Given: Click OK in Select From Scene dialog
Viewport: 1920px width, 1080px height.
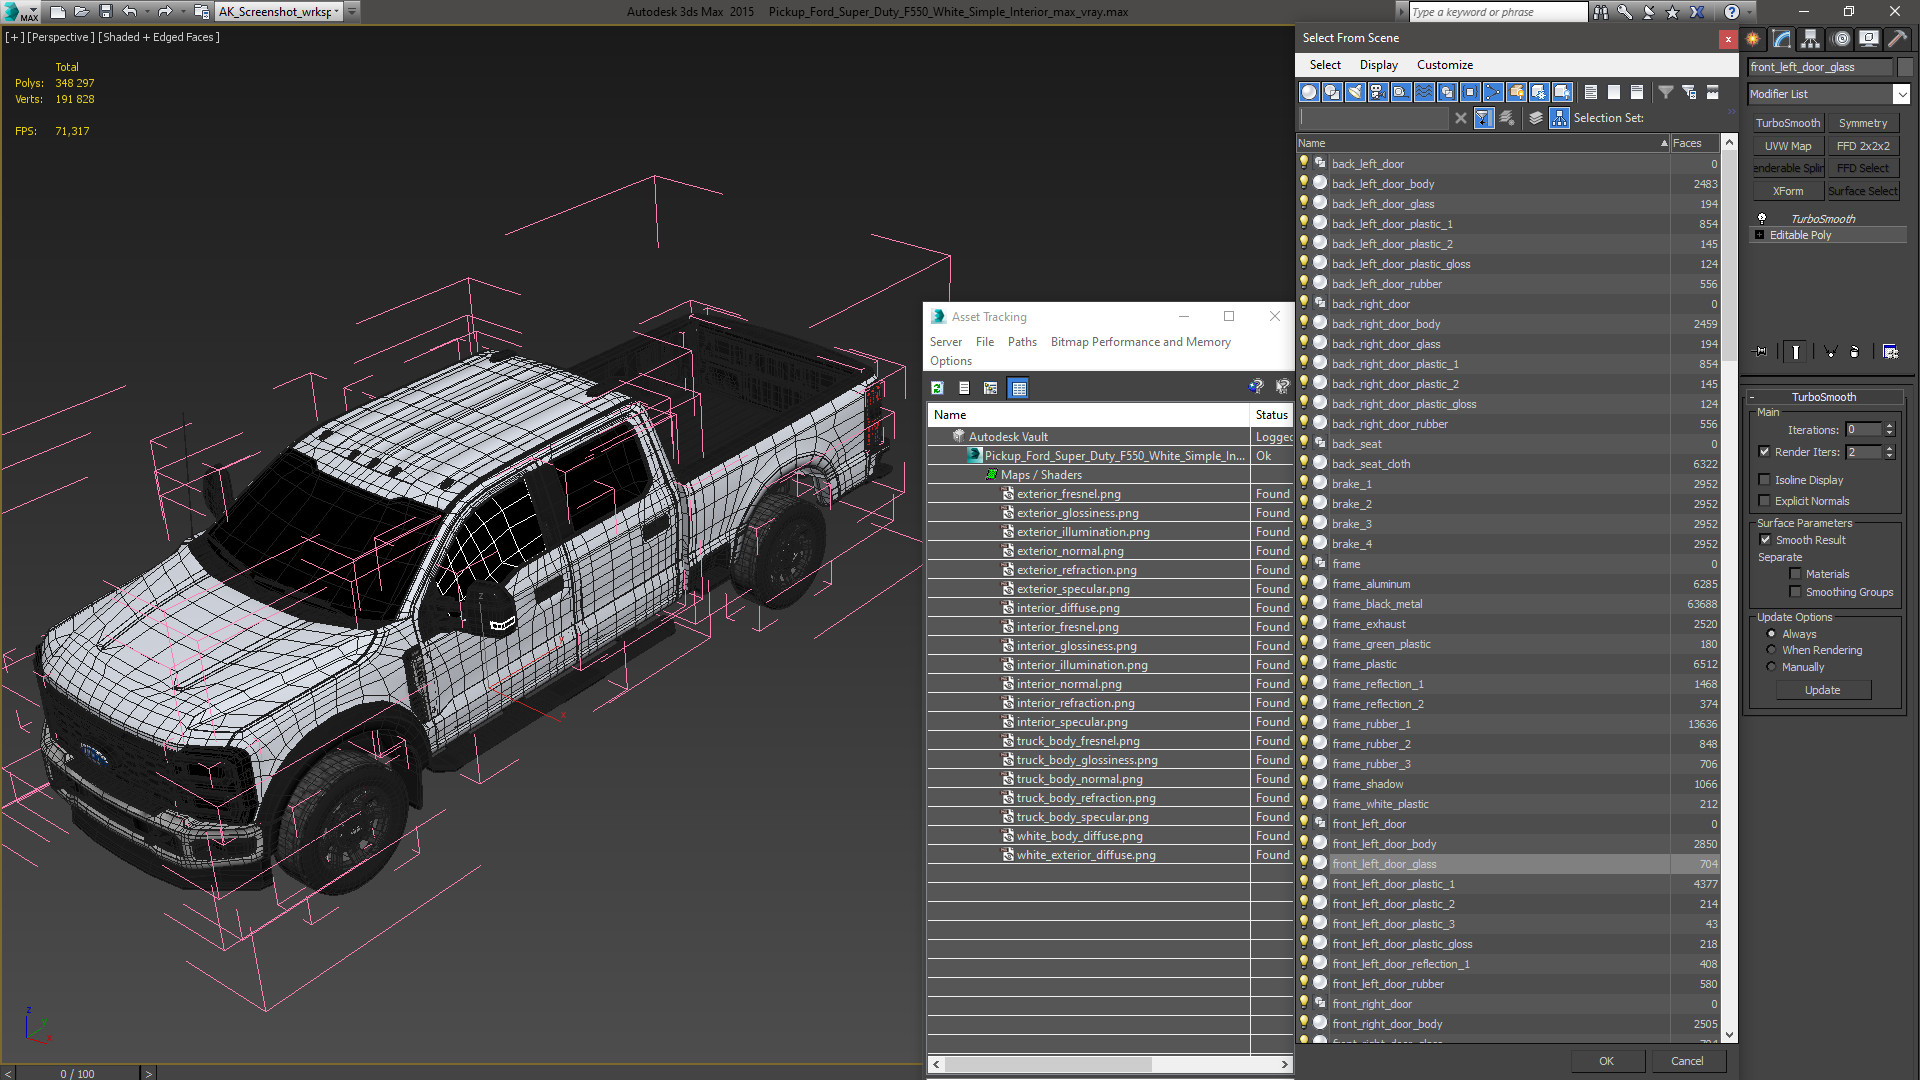Looking at the screenshot, I should pyautogui.click(x=1606, y=1061).
